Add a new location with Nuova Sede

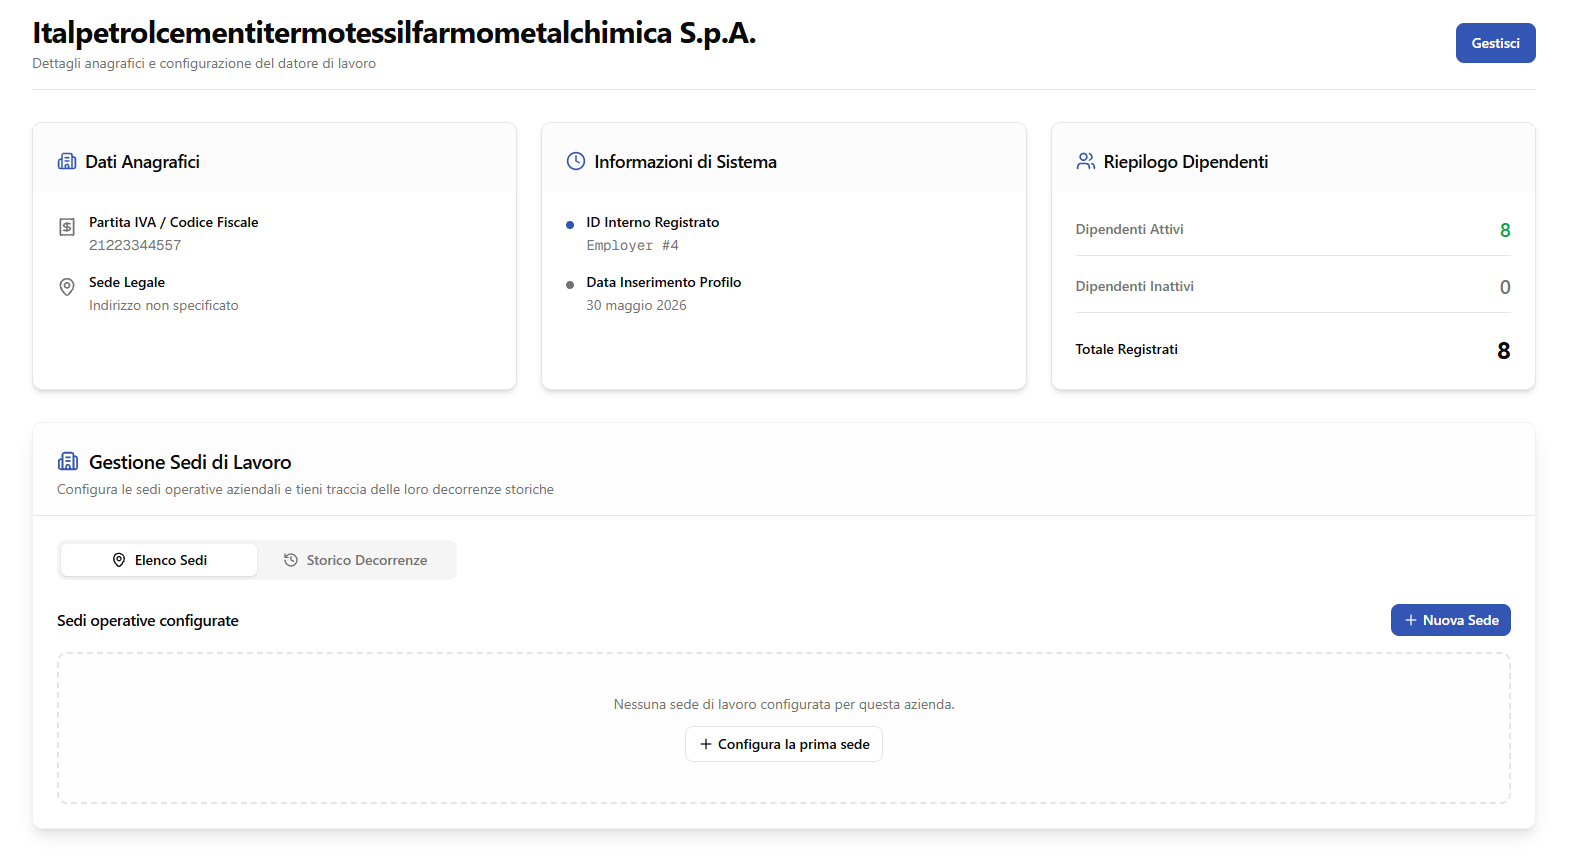(x=1450, y=620)
